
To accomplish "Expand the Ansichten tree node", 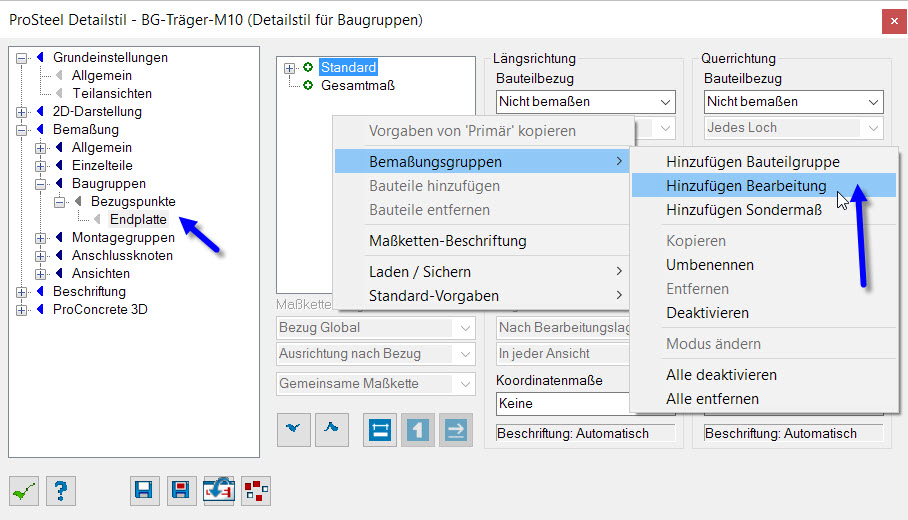I will tap(41, 274).
